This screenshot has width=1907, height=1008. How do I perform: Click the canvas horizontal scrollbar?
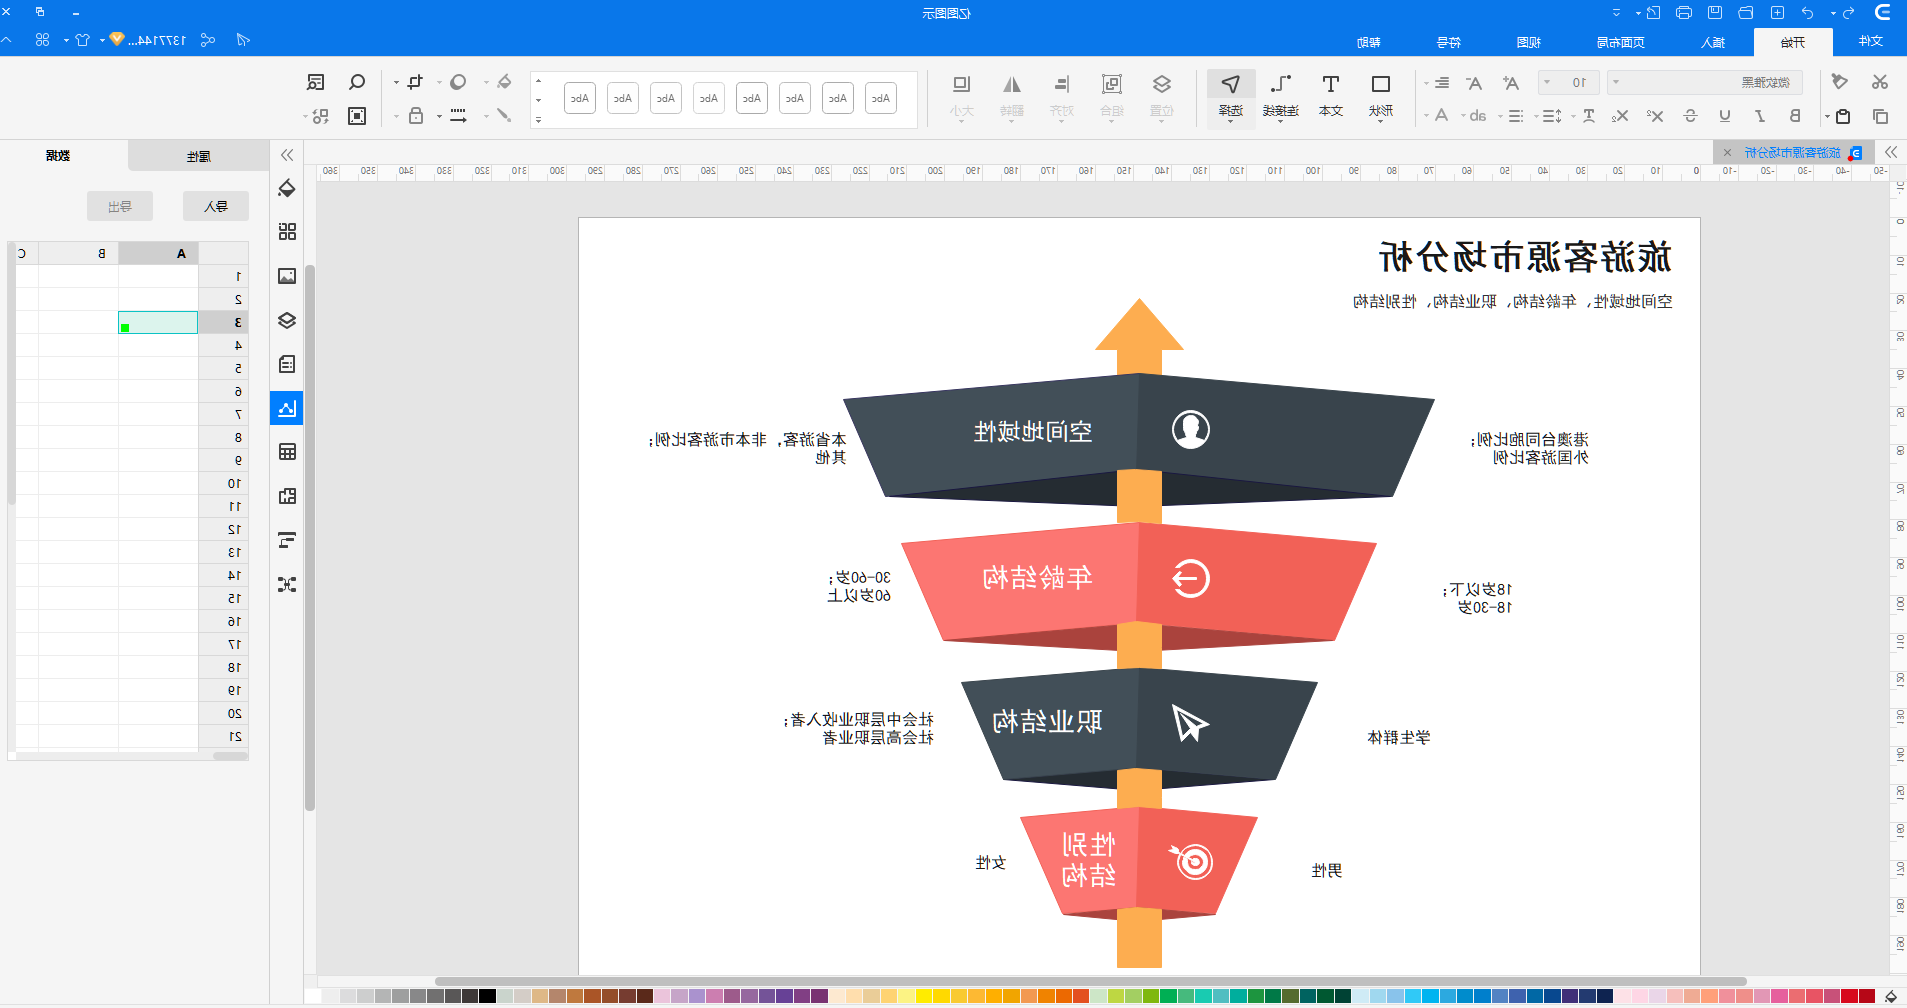(x=1090, y=981)
